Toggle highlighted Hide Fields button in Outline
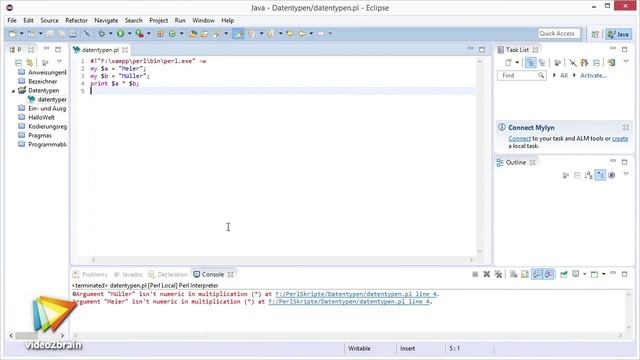640x360 pixels. pos(600,175)
